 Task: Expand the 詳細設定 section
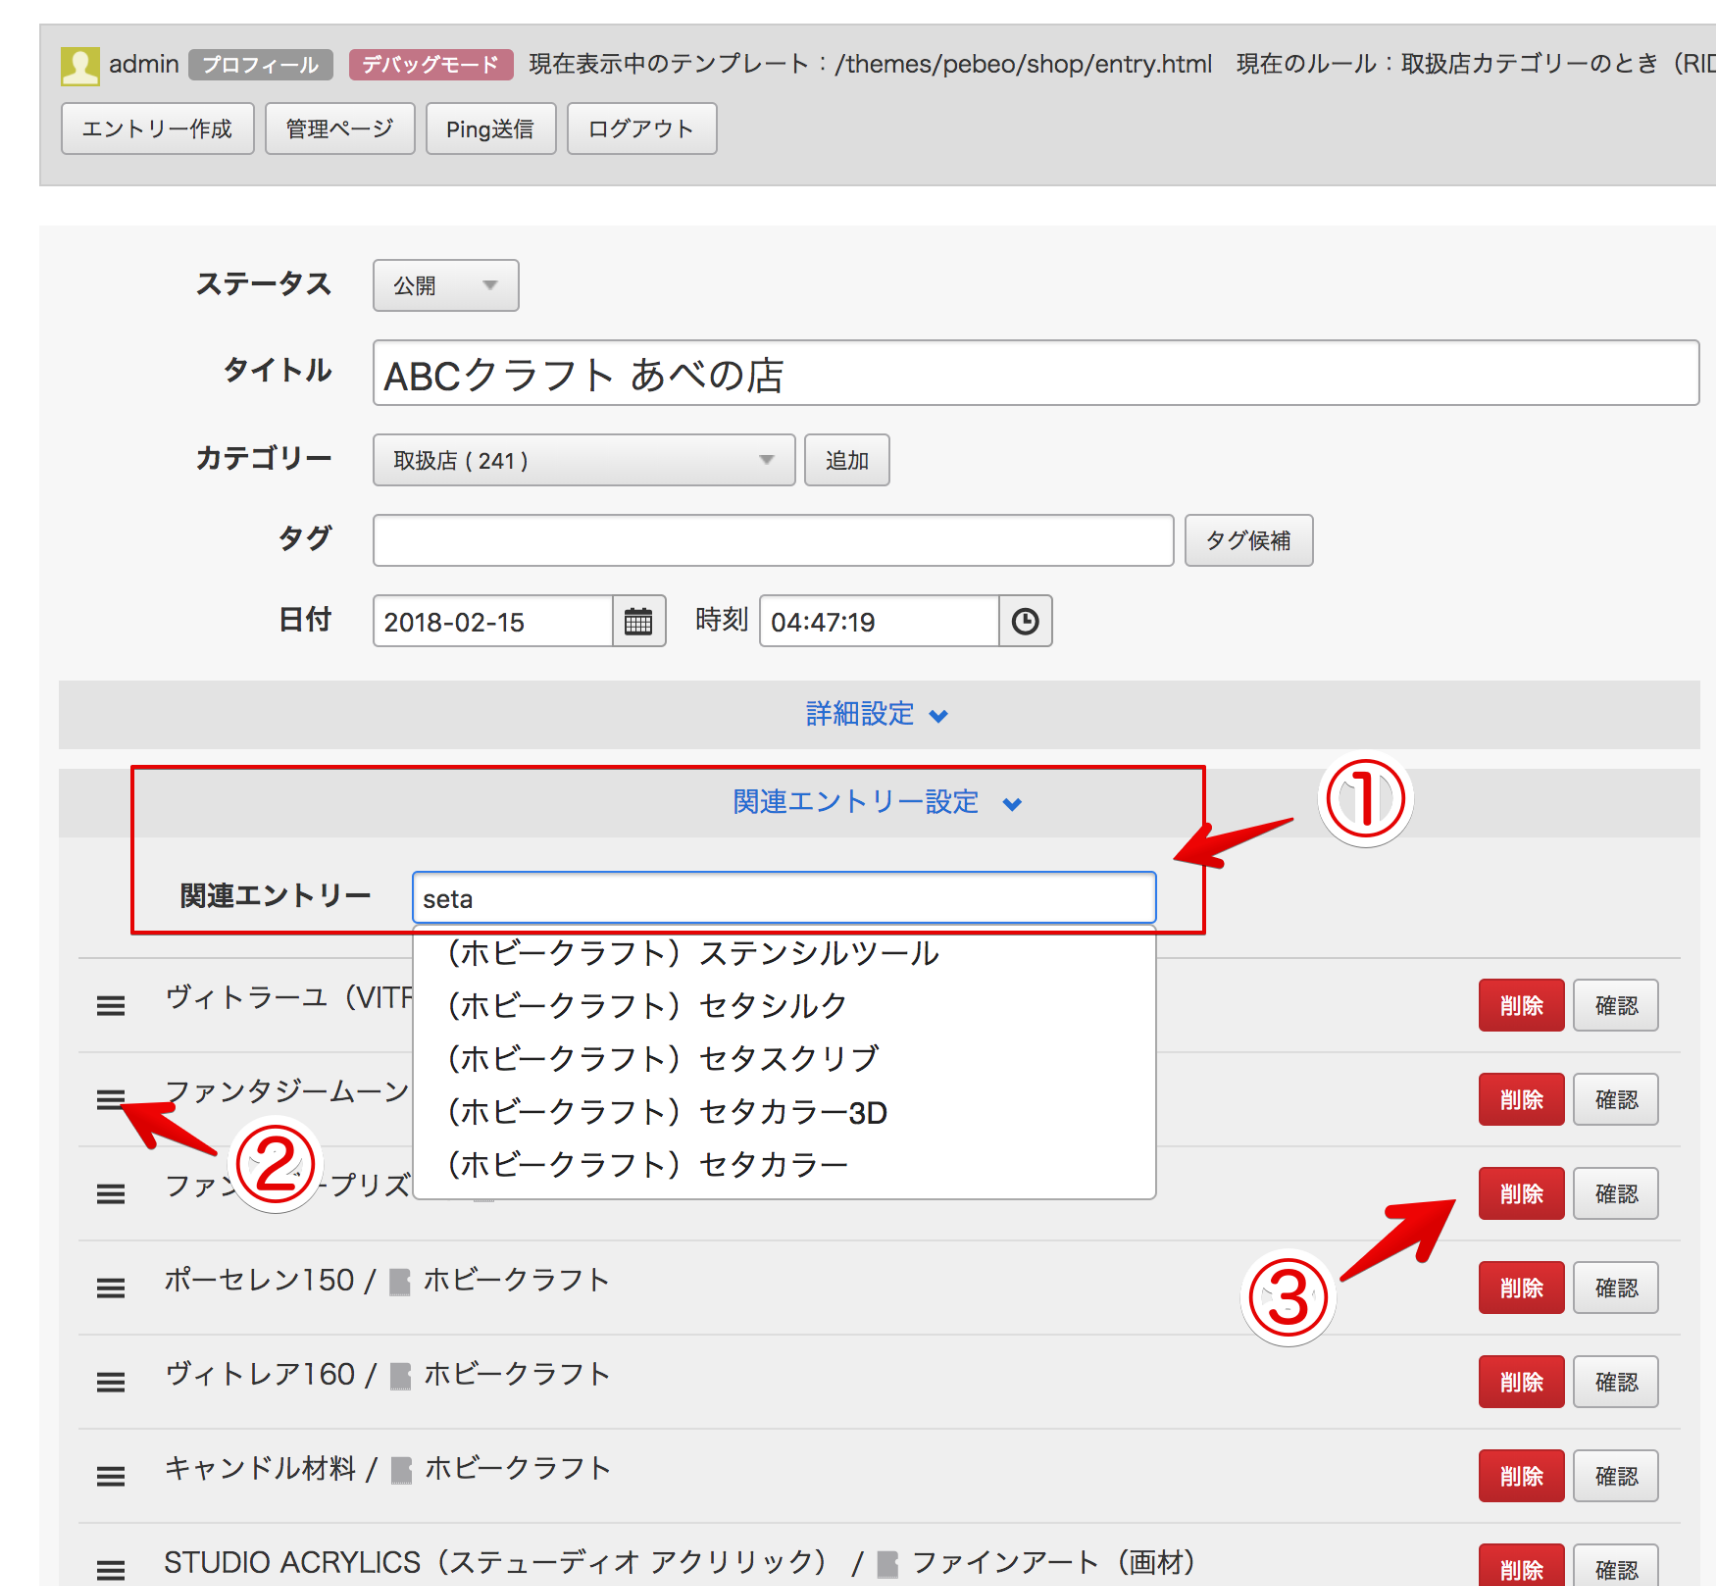877,714
